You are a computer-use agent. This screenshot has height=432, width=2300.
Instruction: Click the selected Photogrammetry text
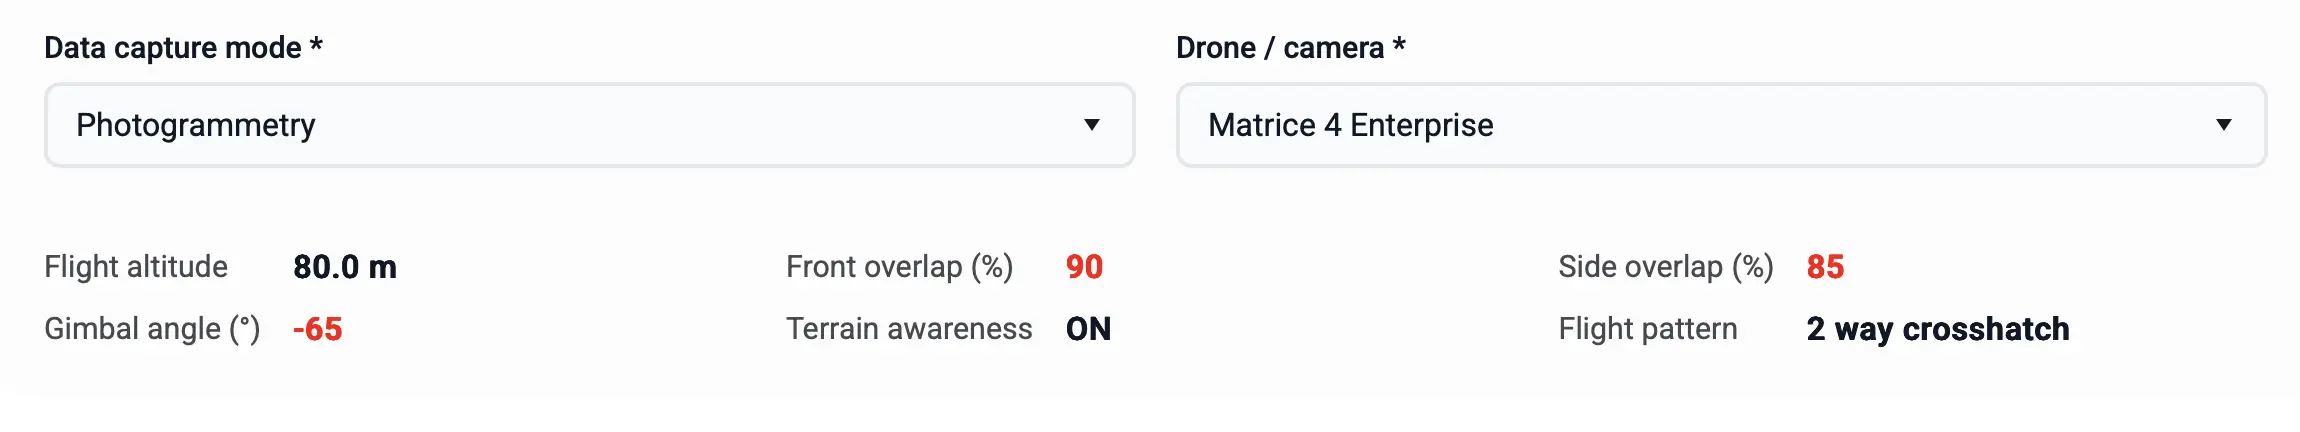click(196, 125)
